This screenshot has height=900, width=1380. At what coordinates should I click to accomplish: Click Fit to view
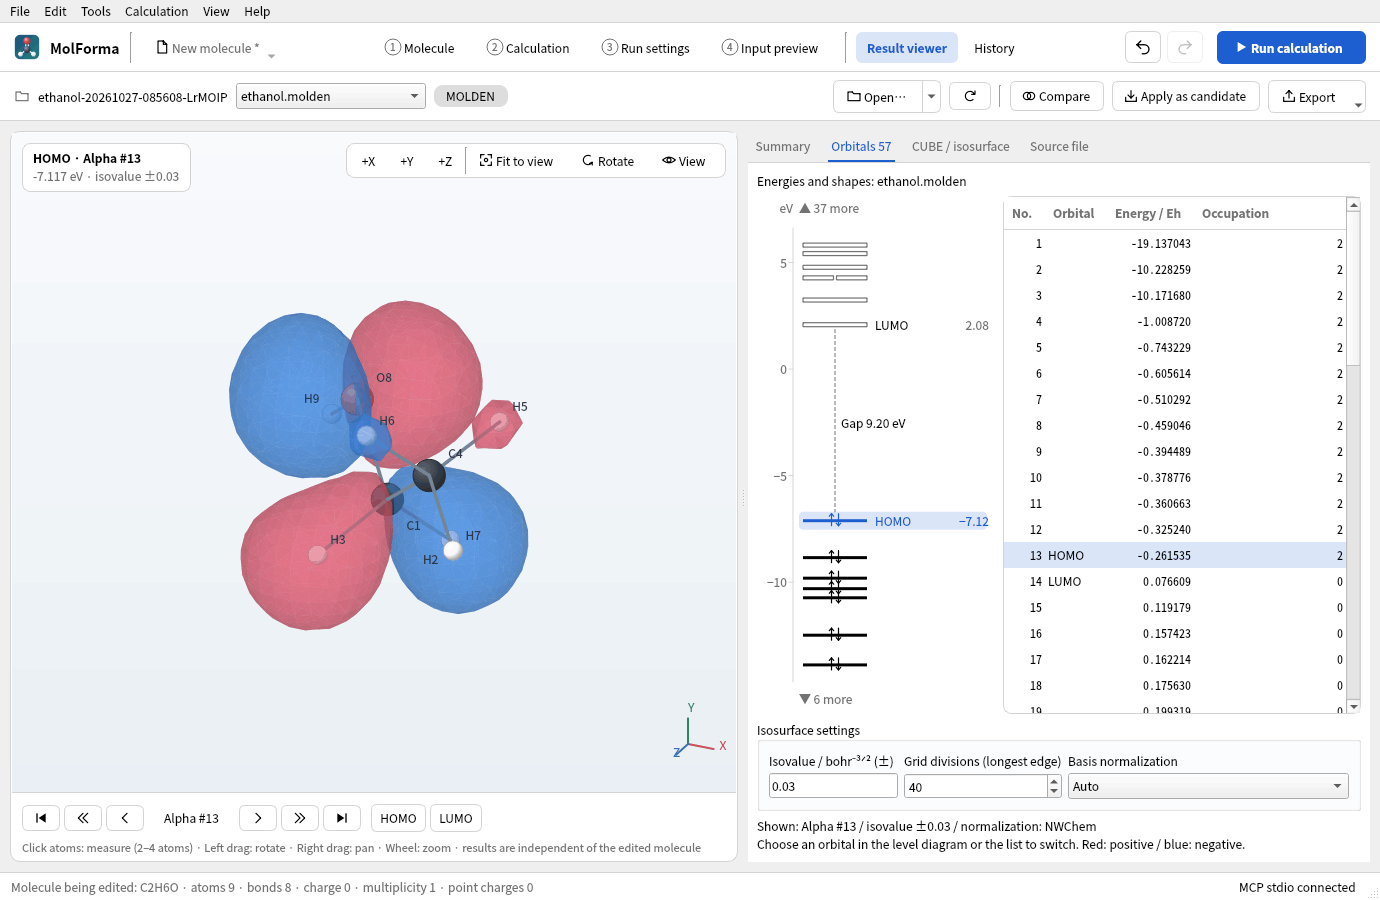point(516,161)
